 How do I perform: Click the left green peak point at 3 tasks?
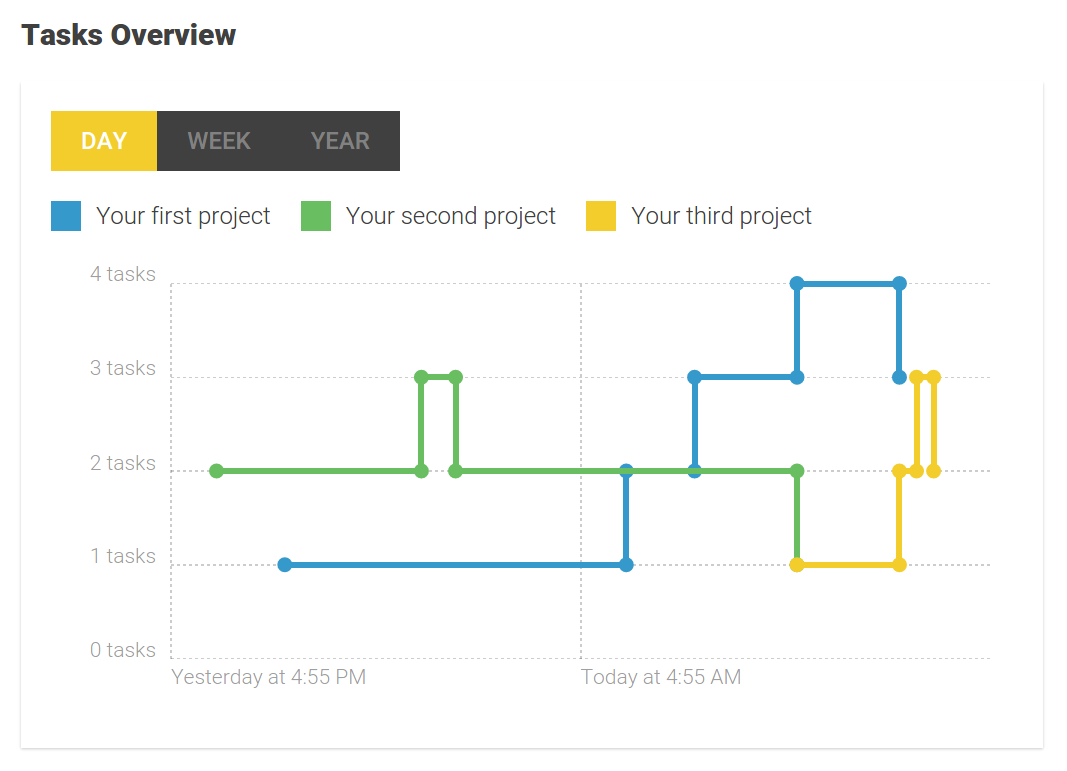[x=421, y=377]
